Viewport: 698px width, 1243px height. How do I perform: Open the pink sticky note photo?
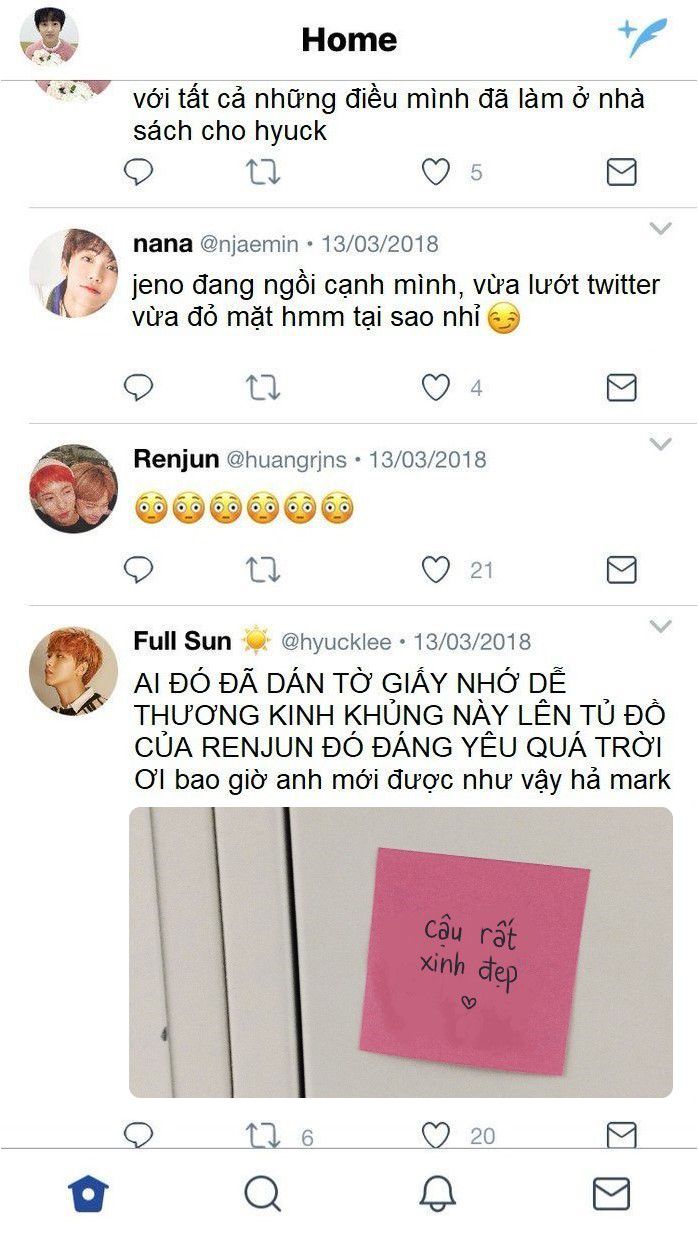pyautogui.click(x=401, y=952)
